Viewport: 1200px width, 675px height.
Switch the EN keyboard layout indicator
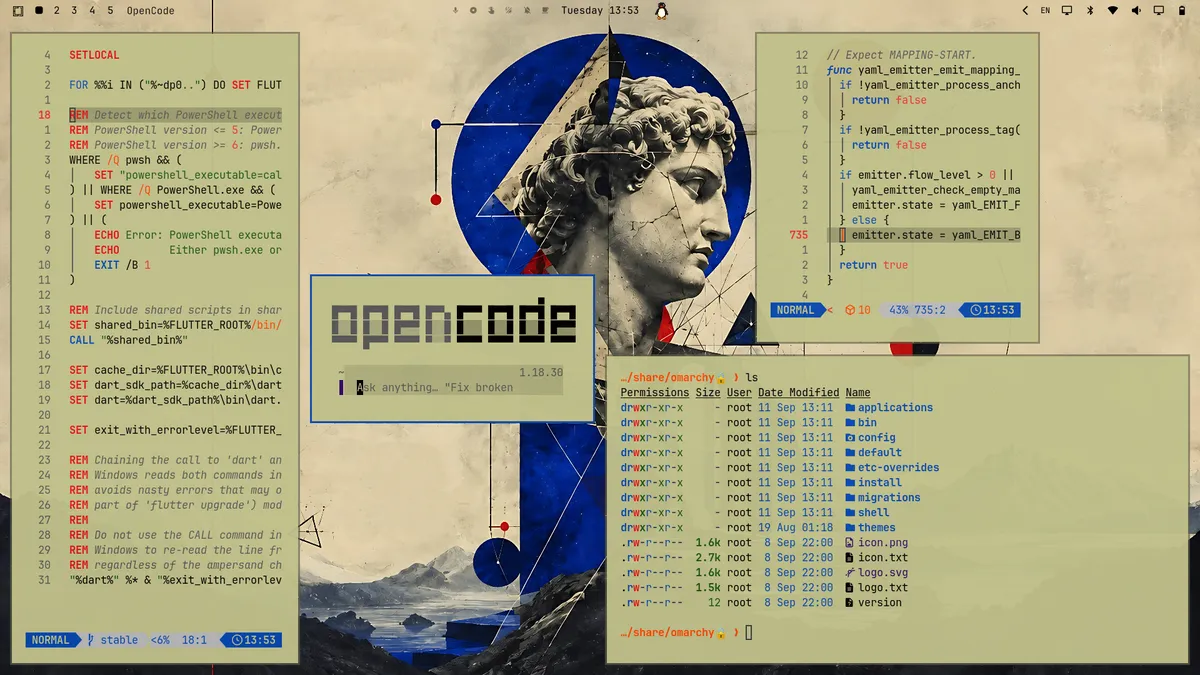pos(1045,10)
